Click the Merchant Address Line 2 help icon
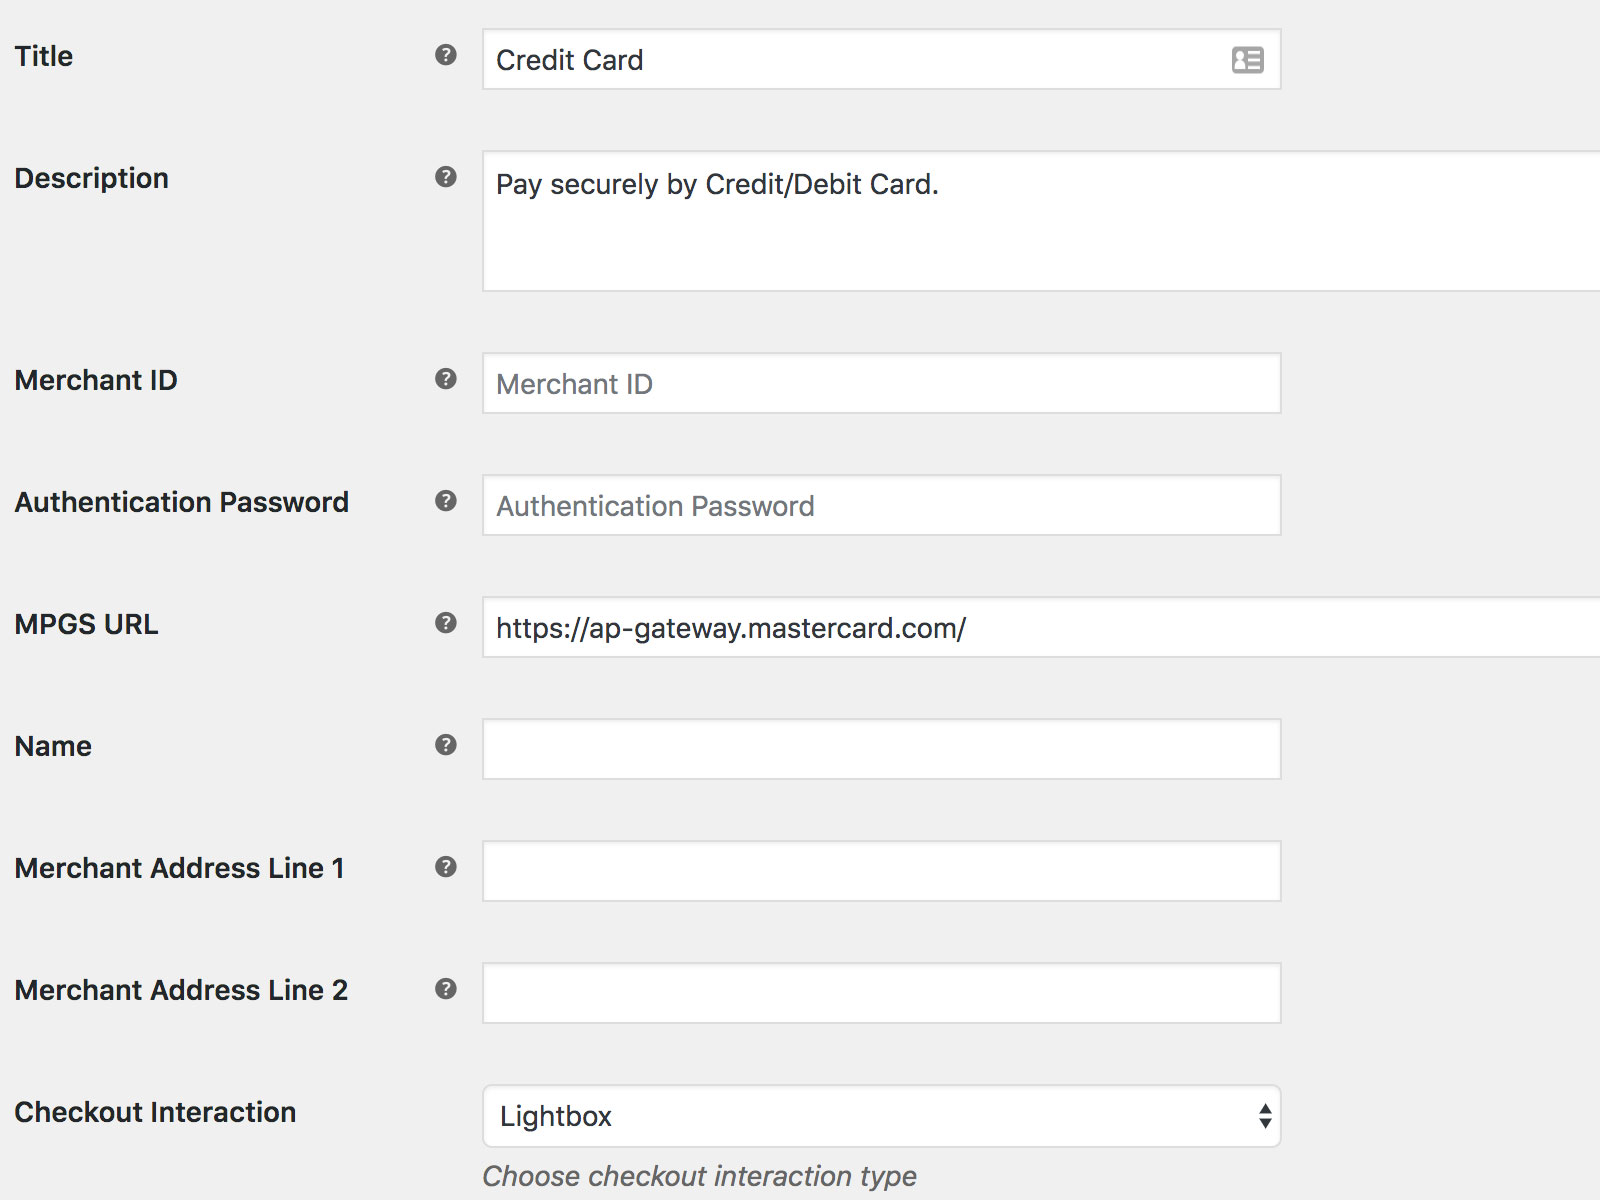 pos(446,989)
